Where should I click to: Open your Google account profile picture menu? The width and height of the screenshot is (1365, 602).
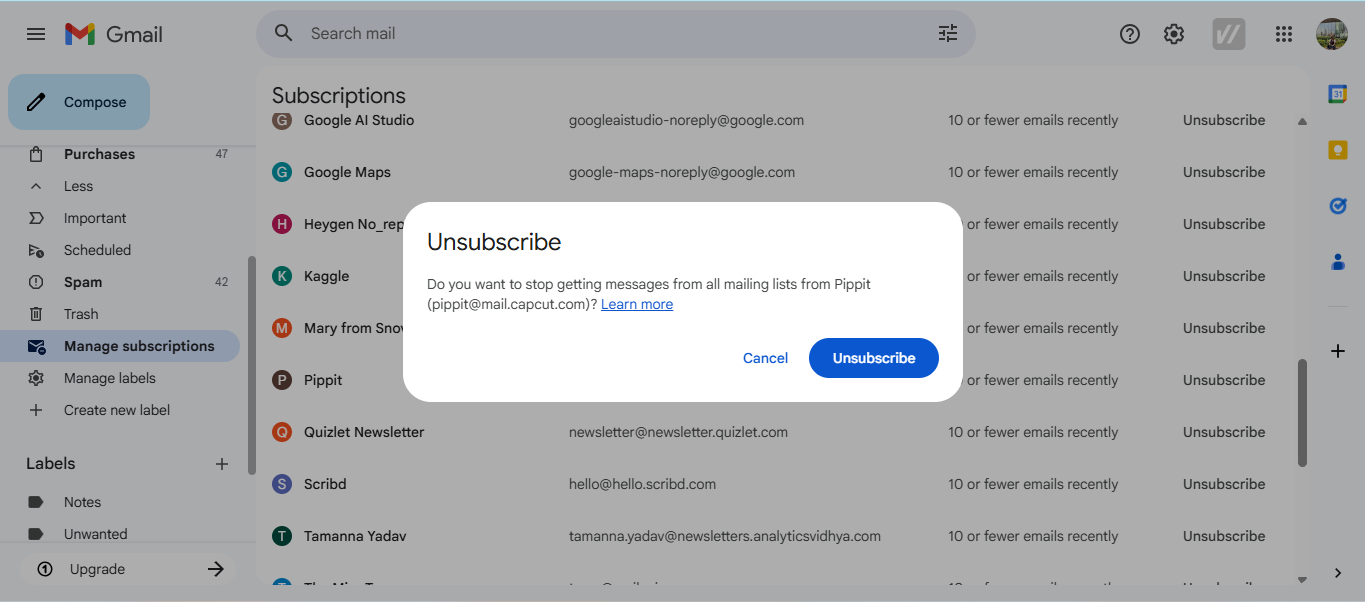click(x=1331, y=33)
